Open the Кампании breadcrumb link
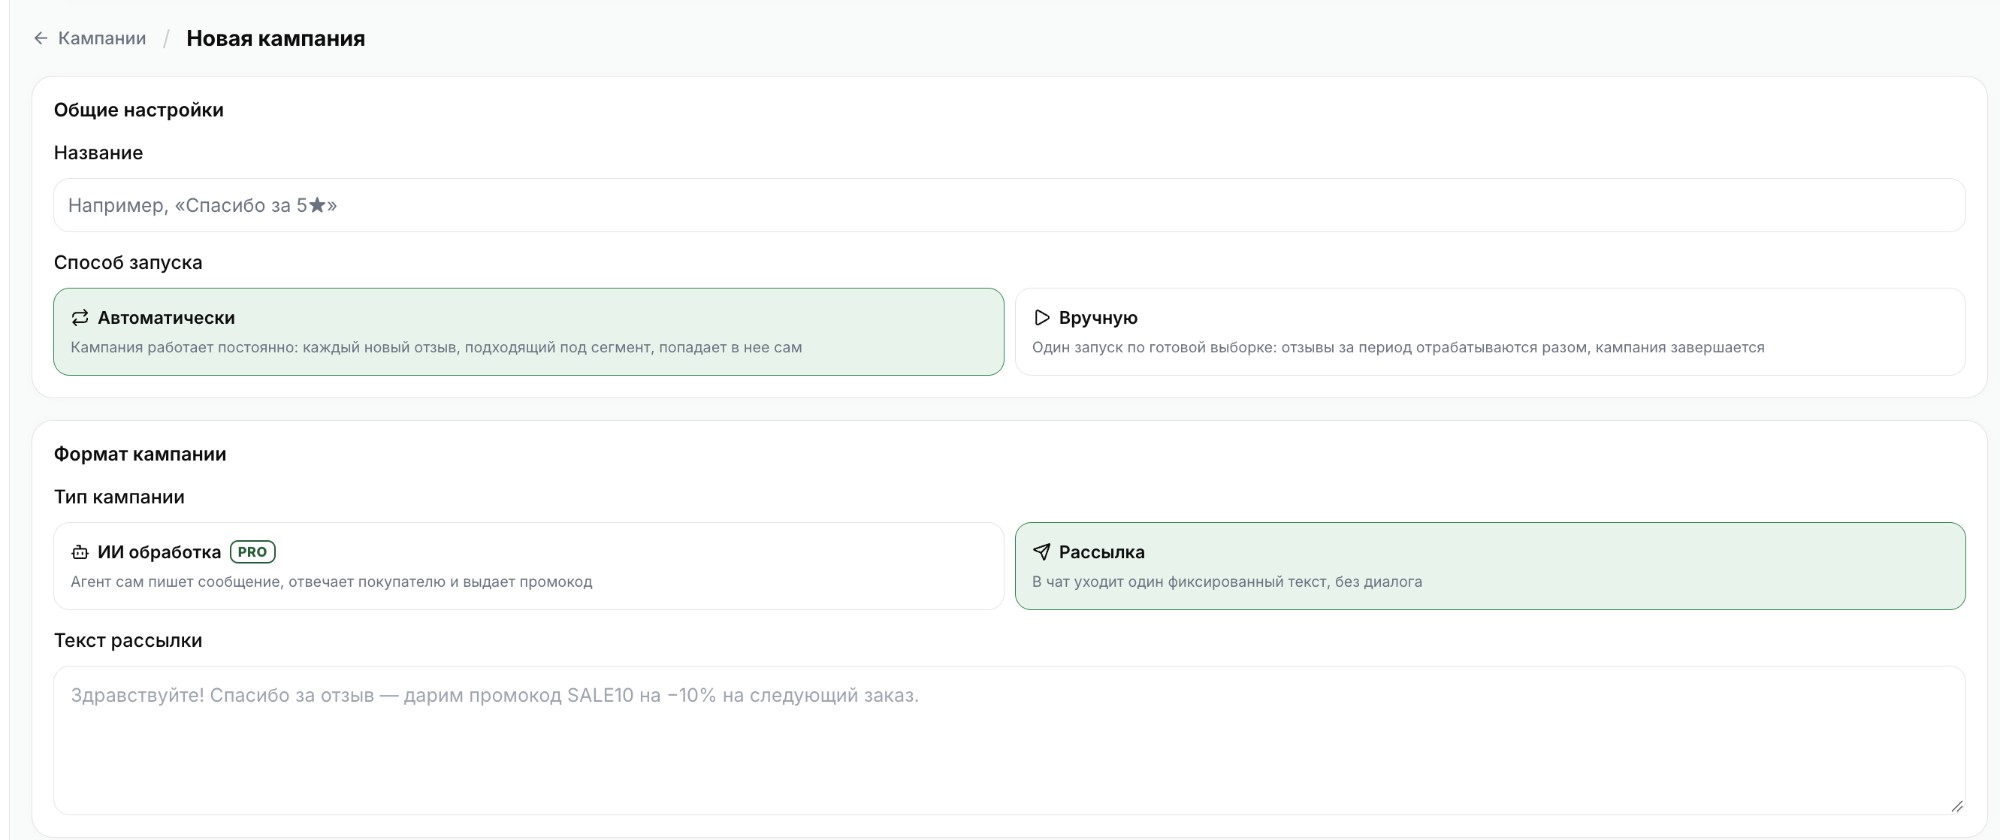This screenshot has height=840, width=2000. [x=101, y=38]
